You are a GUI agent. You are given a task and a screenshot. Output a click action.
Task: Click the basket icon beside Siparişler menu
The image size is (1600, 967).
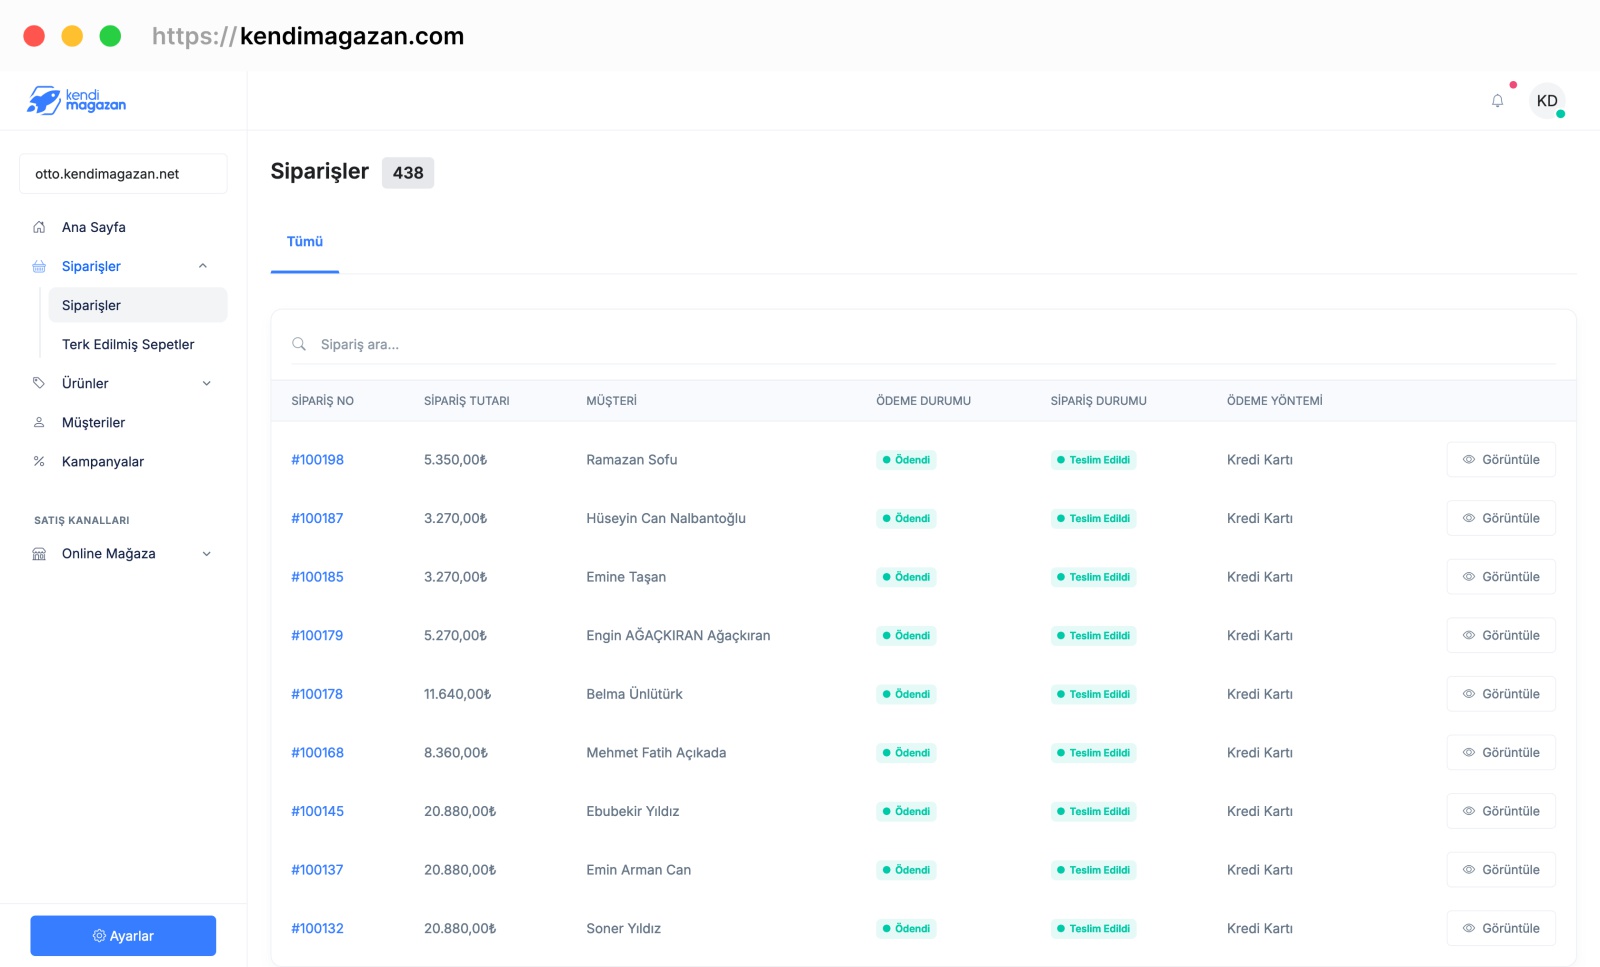(x=39, y=266)
